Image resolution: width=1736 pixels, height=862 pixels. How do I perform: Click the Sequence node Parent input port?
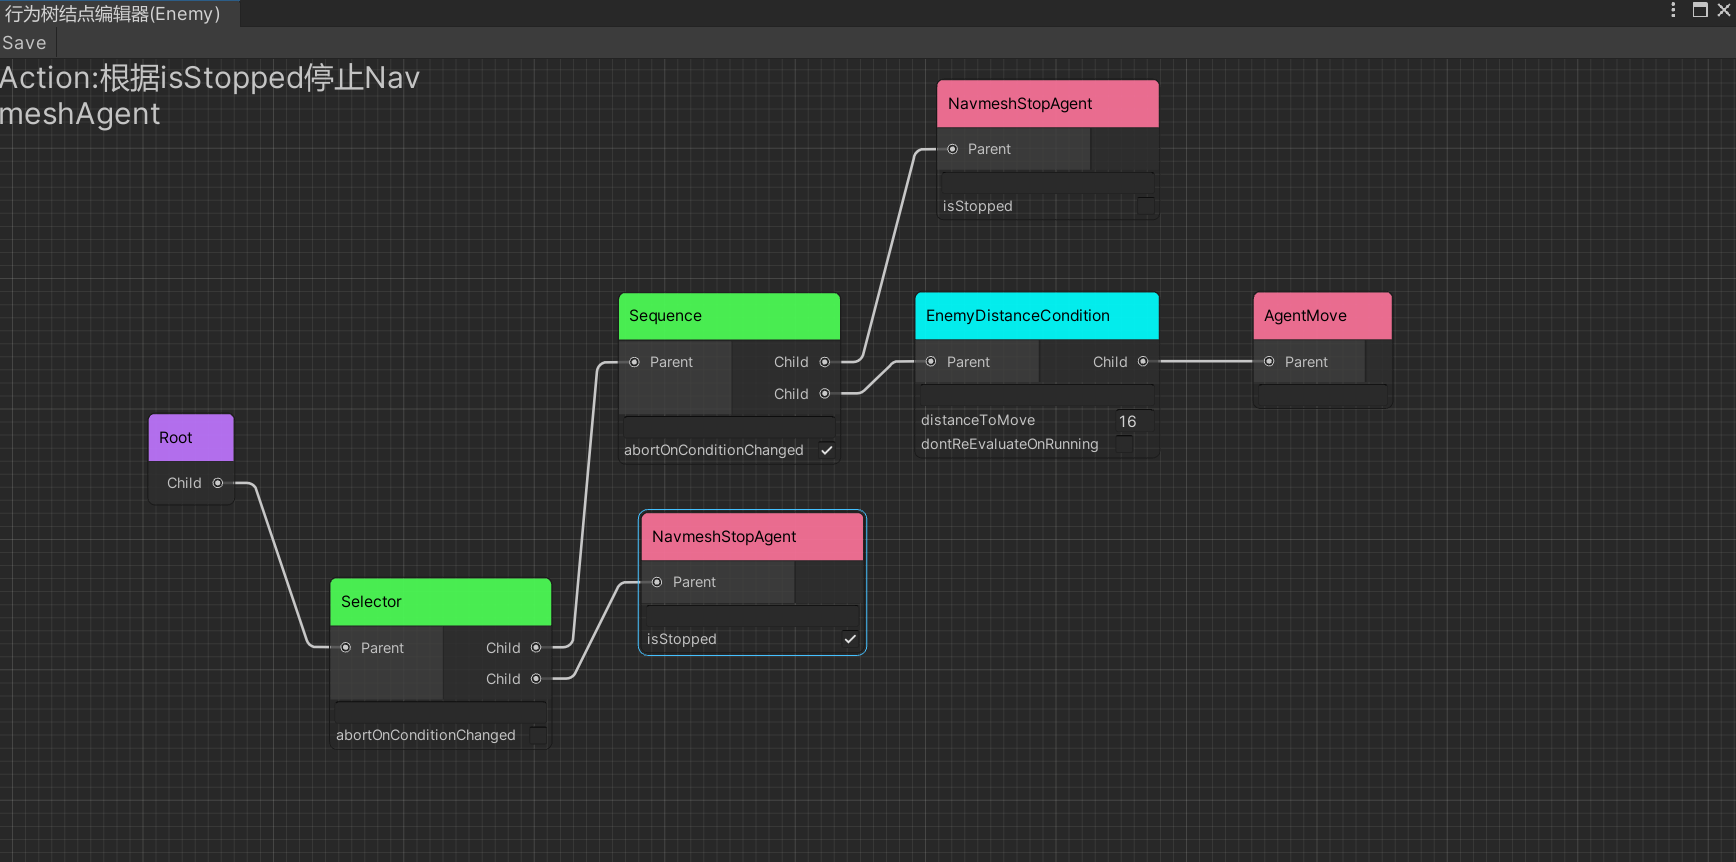click(x=634, y=362)
